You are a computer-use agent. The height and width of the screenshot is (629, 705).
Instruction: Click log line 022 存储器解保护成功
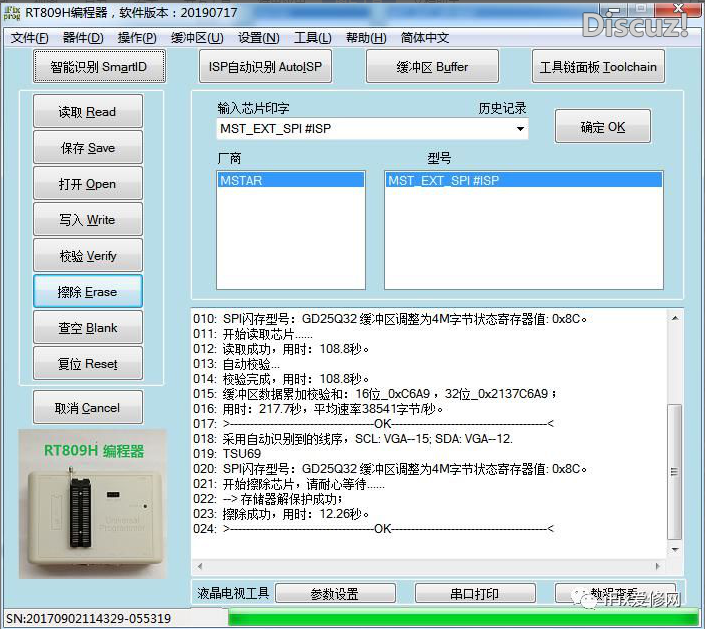(268, 499)
